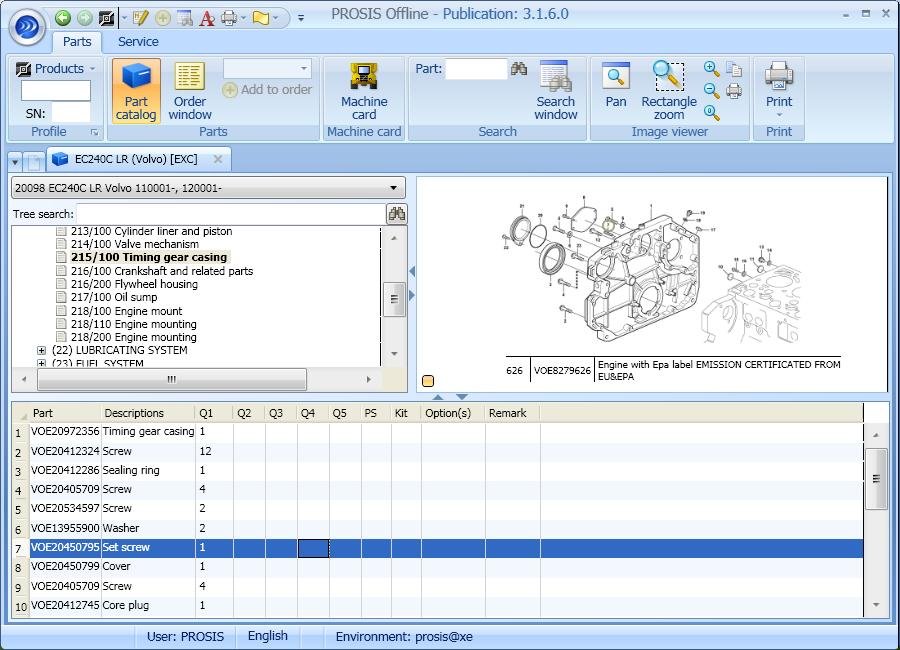Click the green forward arrow in quick toolbar
Viewport: 900px width, 650px height.
[x=85, y=18]
